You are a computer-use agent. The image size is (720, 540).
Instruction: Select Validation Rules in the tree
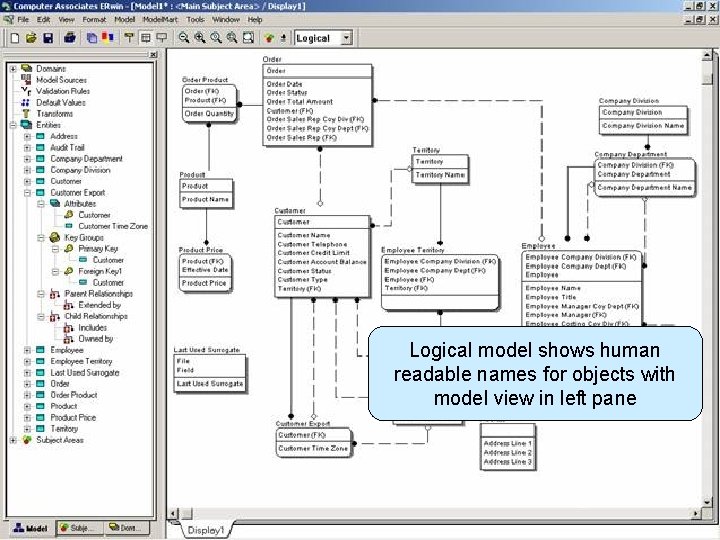pyautogui.click(x=63, y=91)
